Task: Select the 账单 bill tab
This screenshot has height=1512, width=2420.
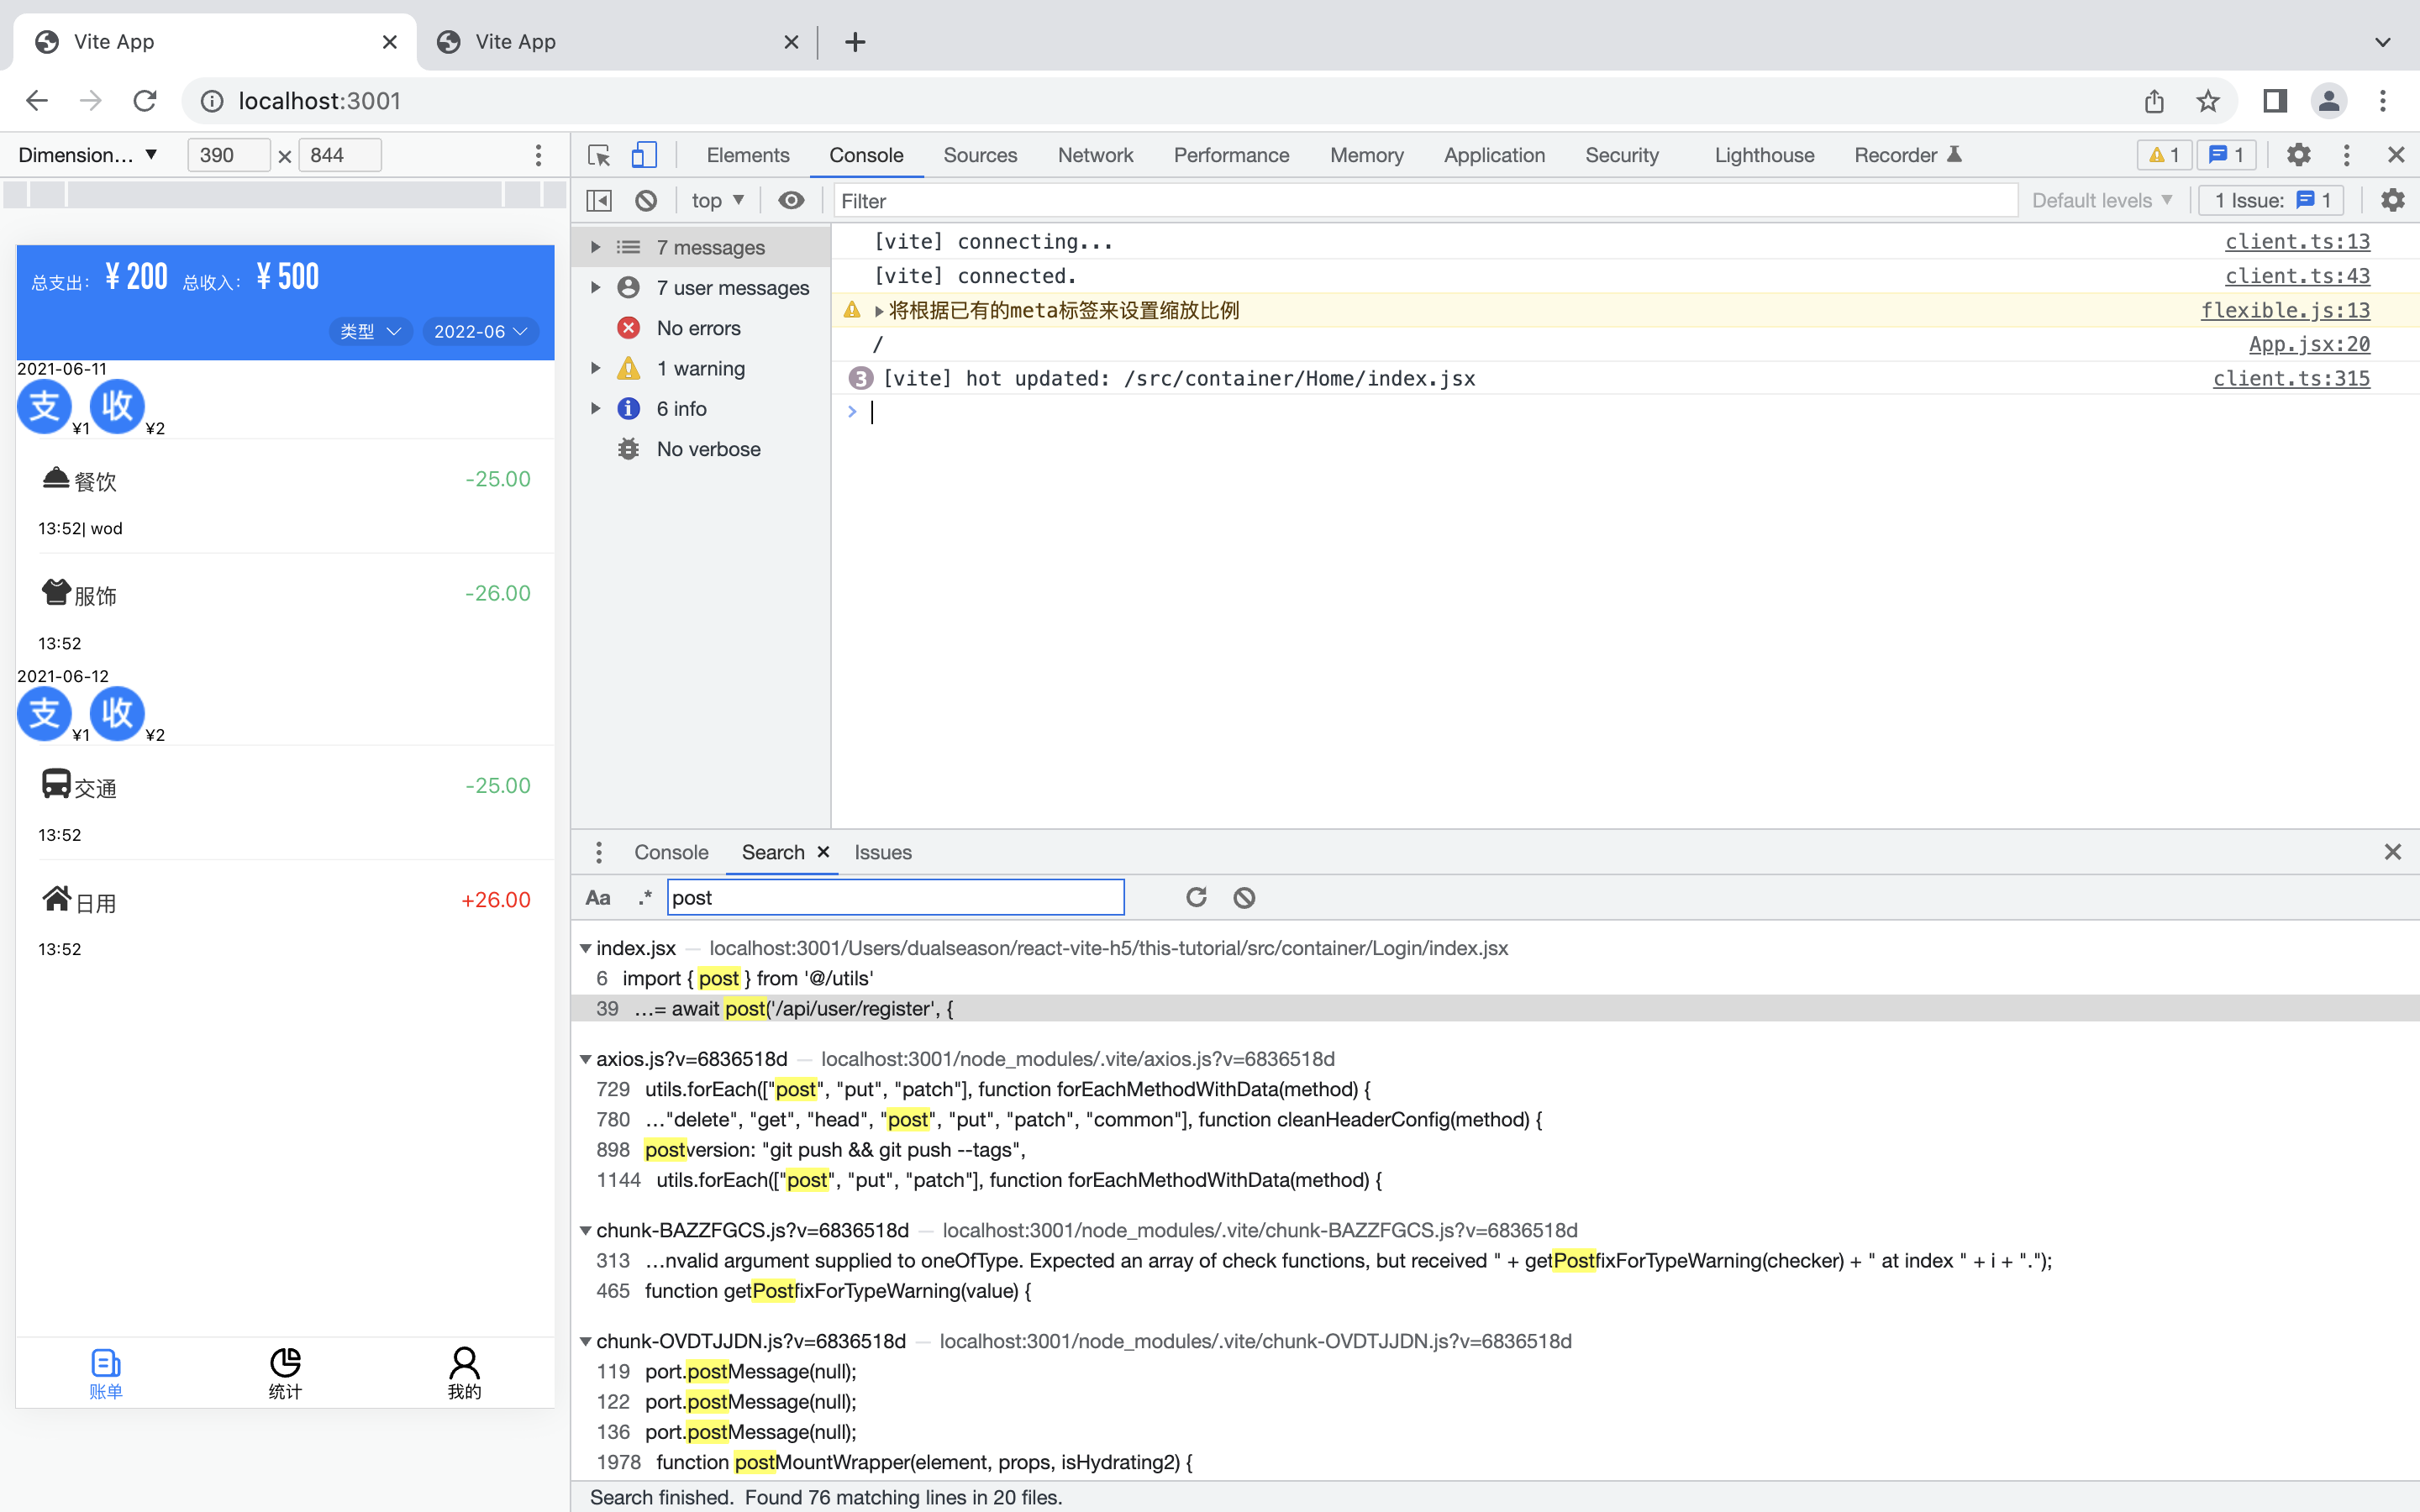Action: coord(105,1373)
